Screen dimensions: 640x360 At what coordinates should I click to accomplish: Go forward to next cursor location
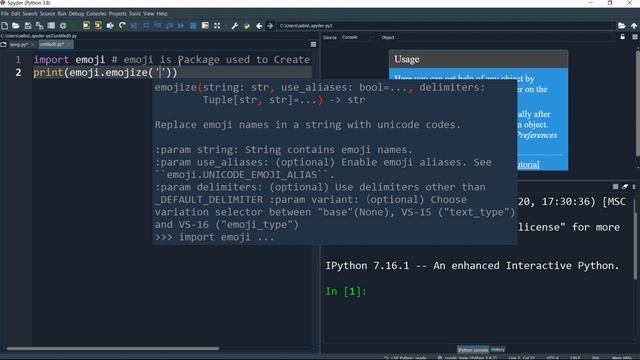pyautogui.click(x=270, y=26)
